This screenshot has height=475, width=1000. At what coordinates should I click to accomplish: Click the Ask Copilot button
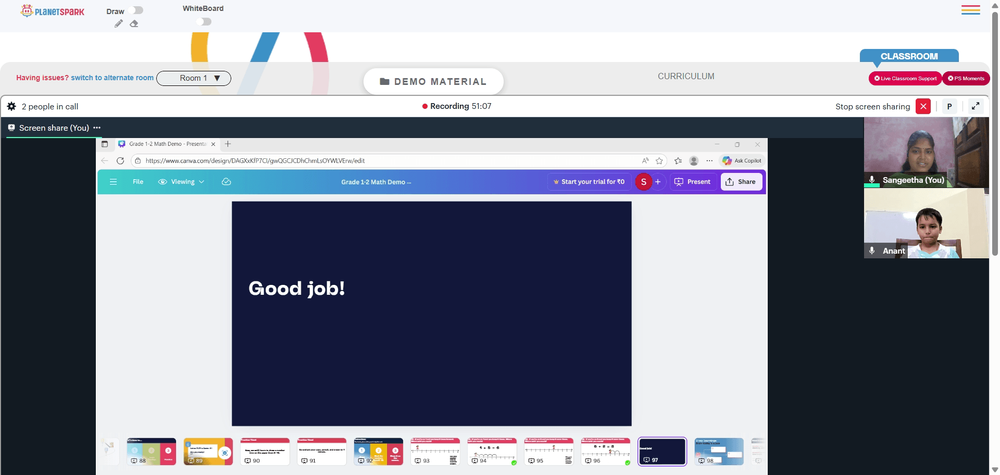point(741,161)
